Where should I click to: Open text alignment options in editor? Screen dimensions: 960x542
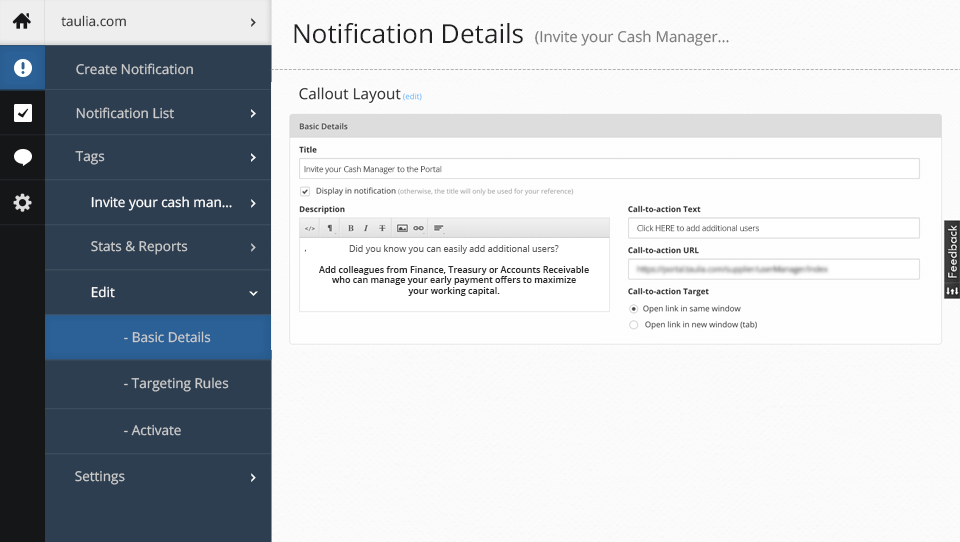438,228
